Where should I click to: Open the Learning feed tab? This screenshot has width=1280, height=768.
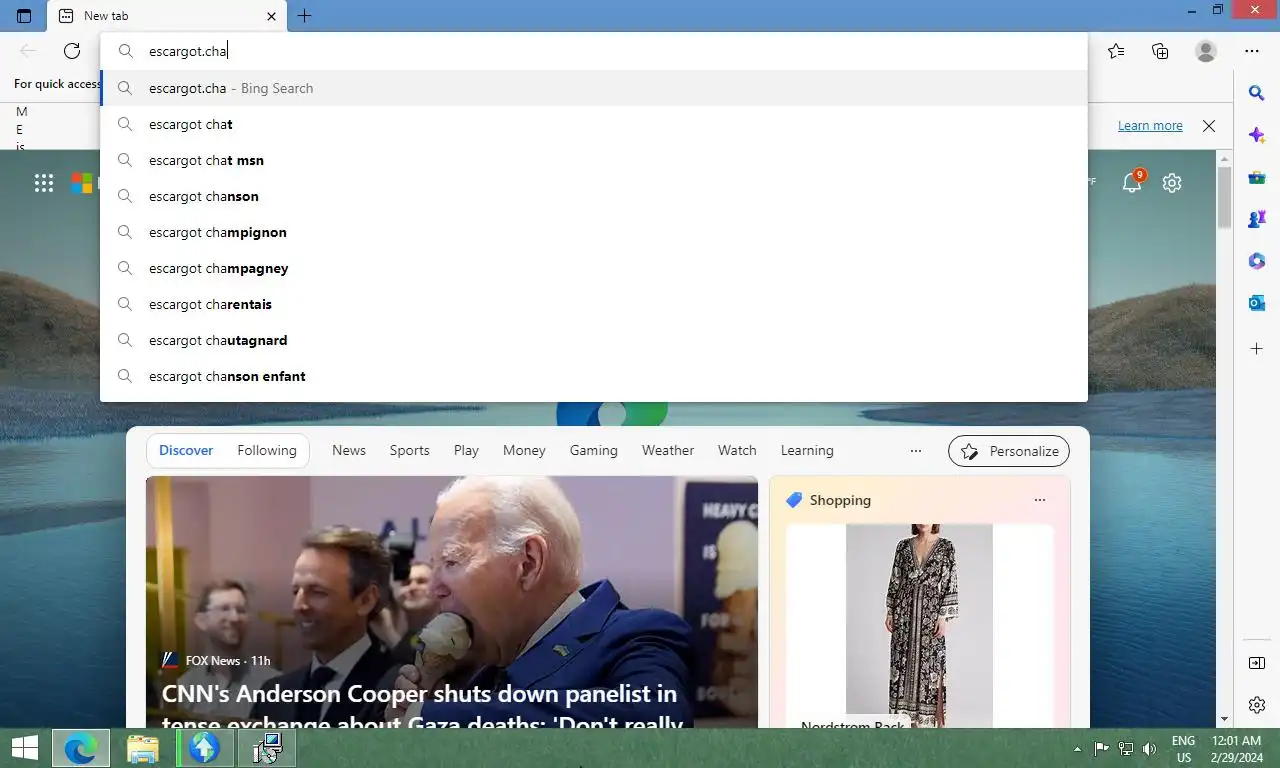click(x=807, y=451)
